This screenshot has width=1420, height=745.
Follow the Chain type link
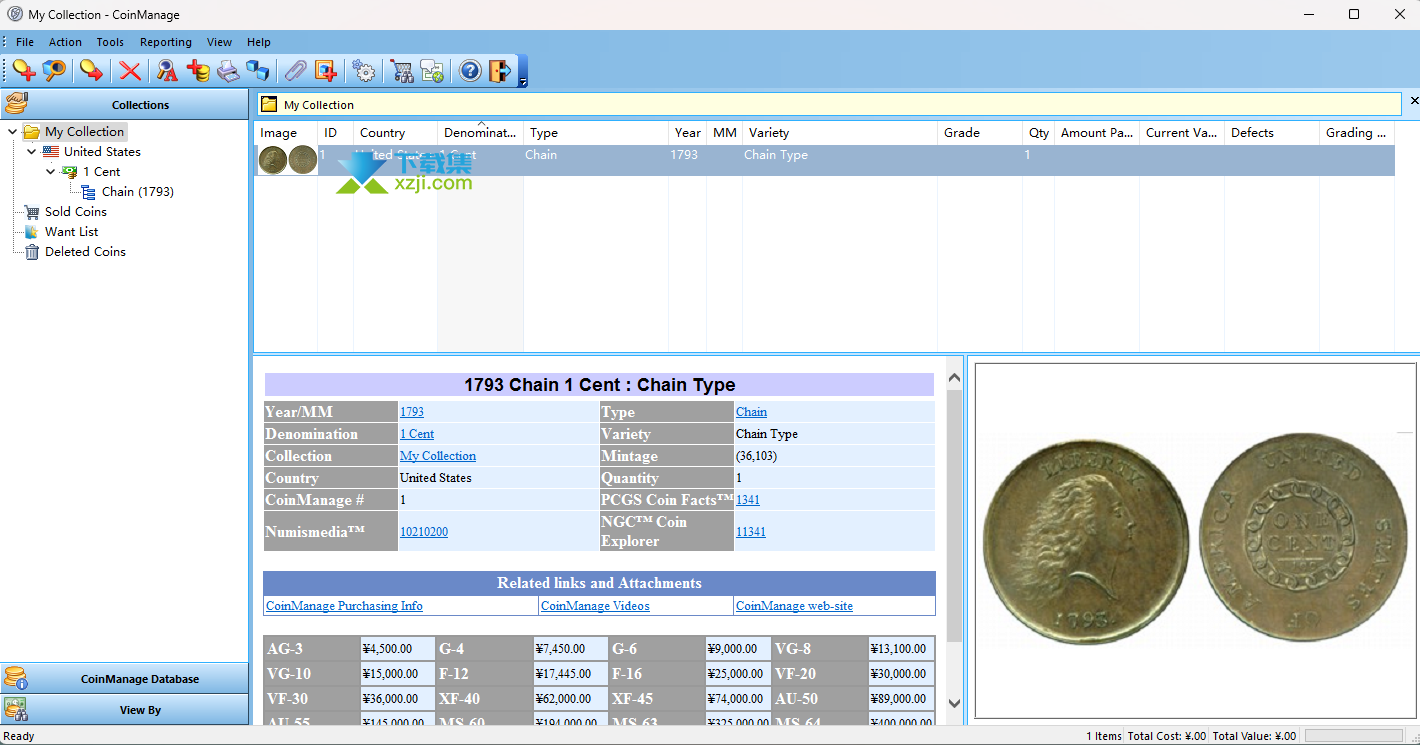point(751,412)
